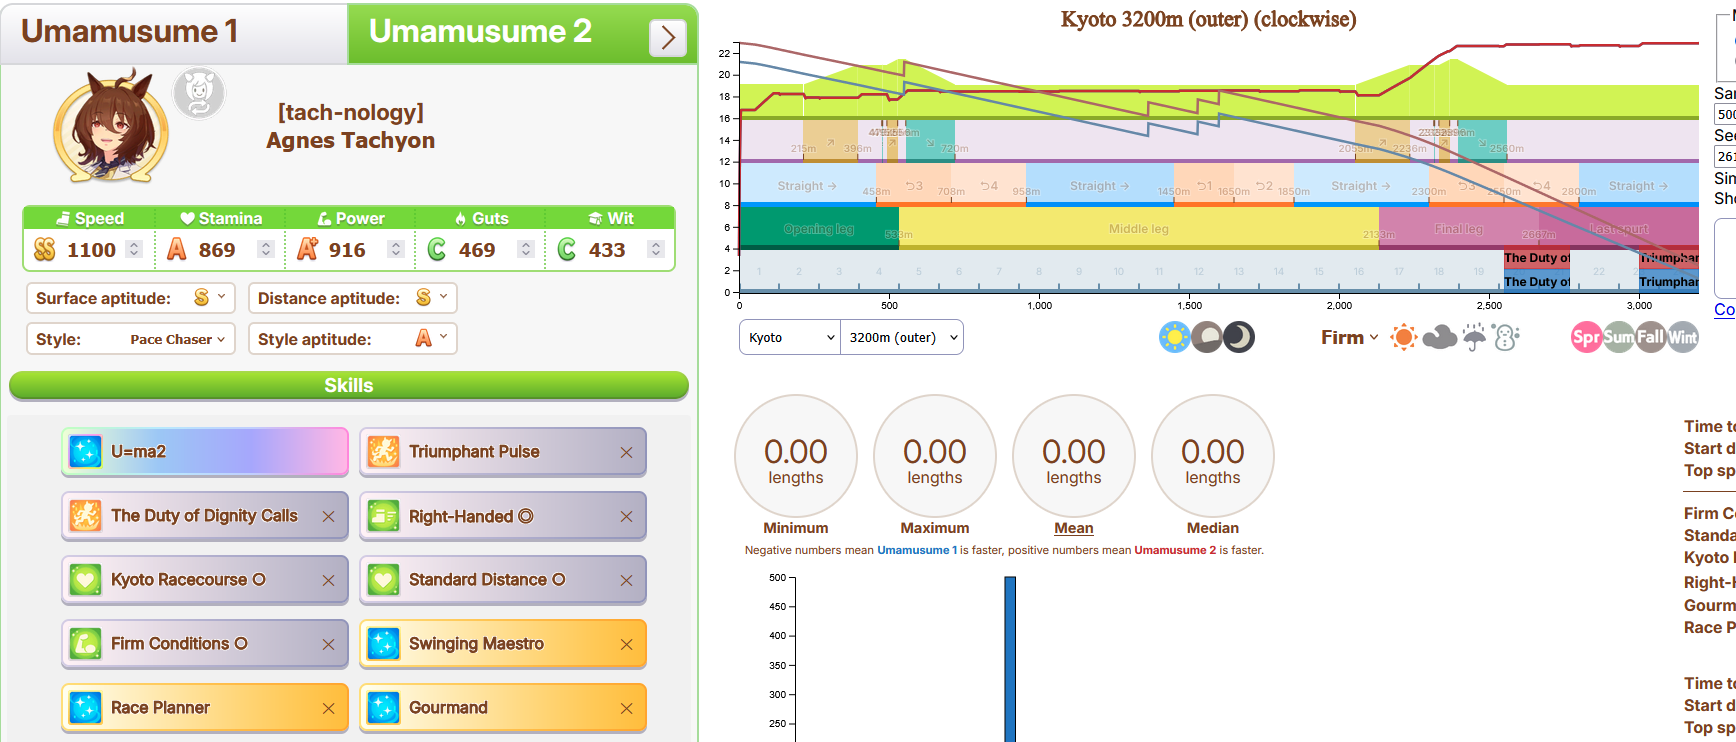This screenshot has width=1736, height=742.
Task: Click grey character silhouette icon beside portrait
Action: pyautogui.click(x=199, y=94)
